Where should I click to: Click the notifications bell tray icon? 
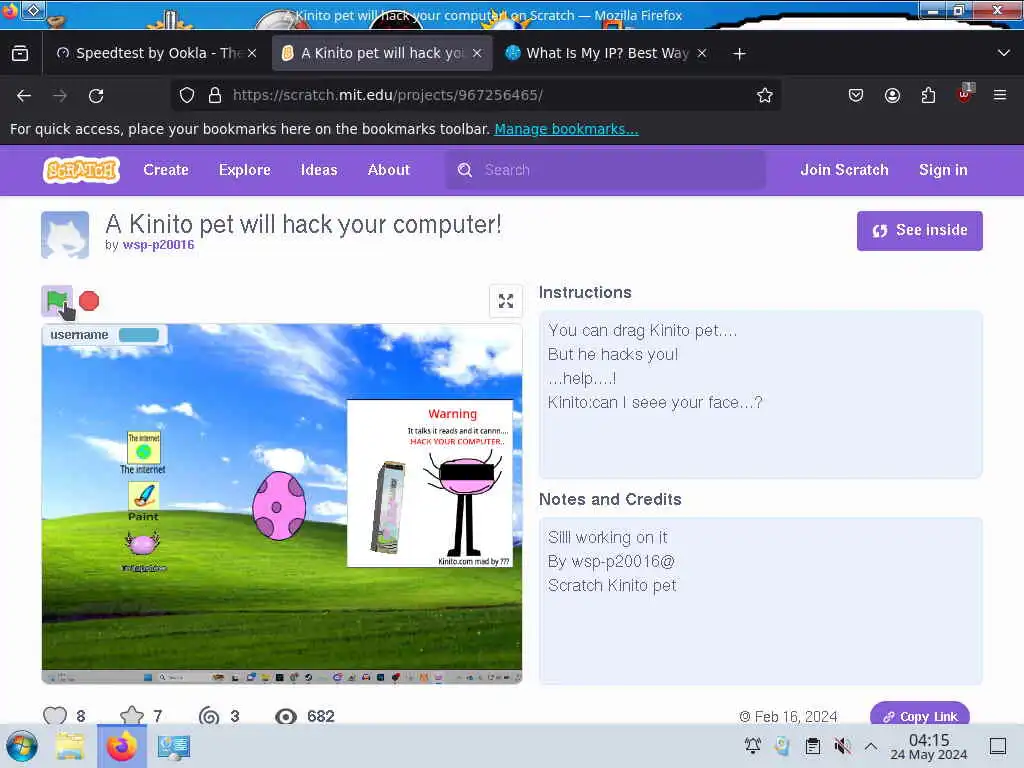click(x=752, y=745)
